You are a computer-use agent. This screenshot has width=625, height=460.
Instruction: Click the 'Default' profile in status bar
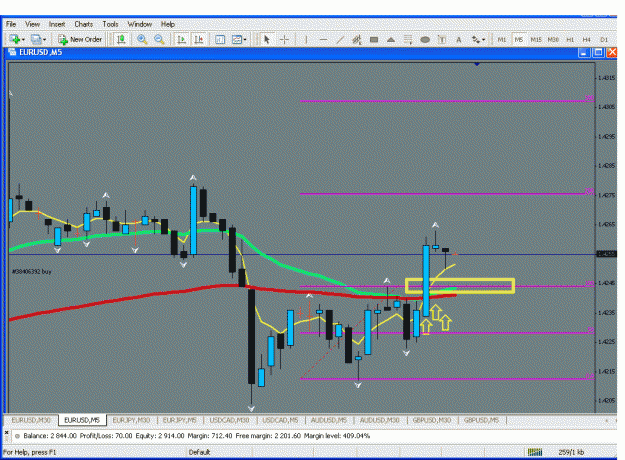click(199, 452)
